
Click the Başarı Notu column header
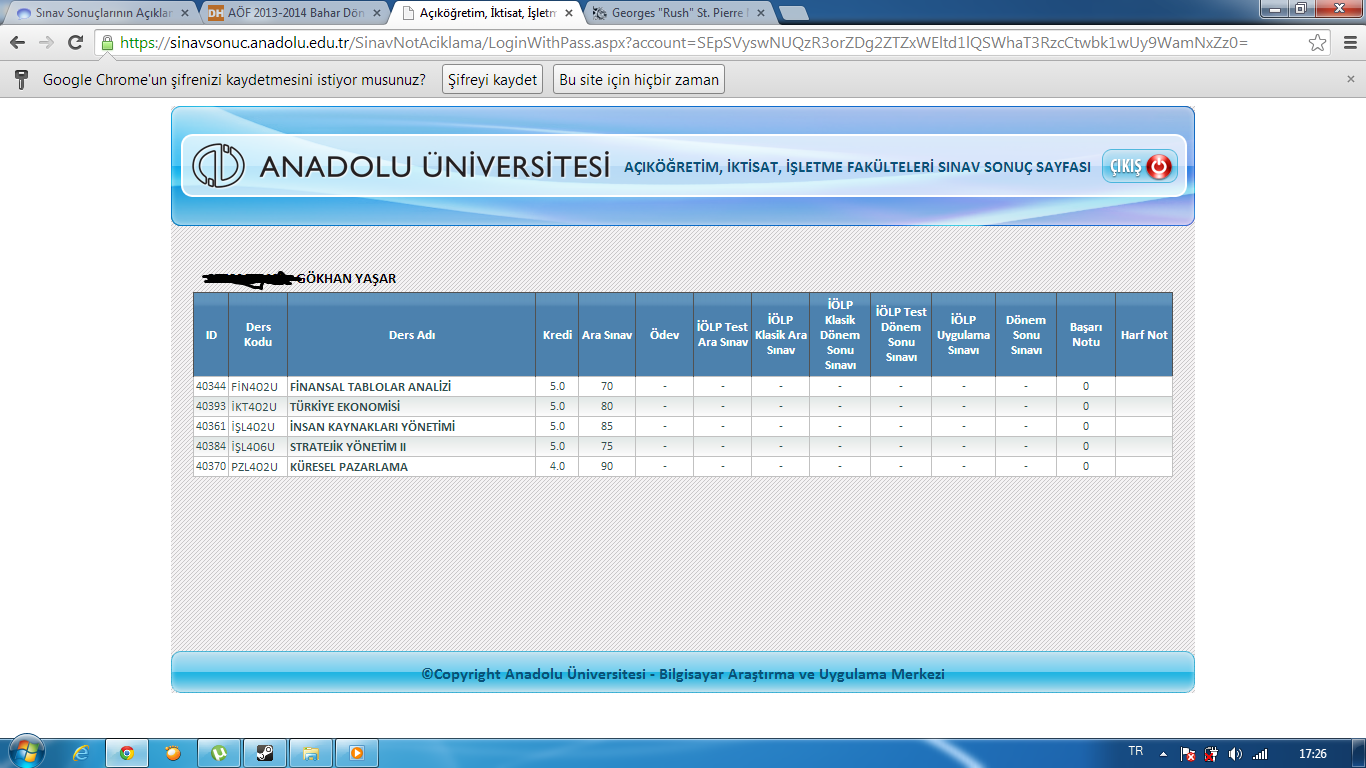[1086, 335]
